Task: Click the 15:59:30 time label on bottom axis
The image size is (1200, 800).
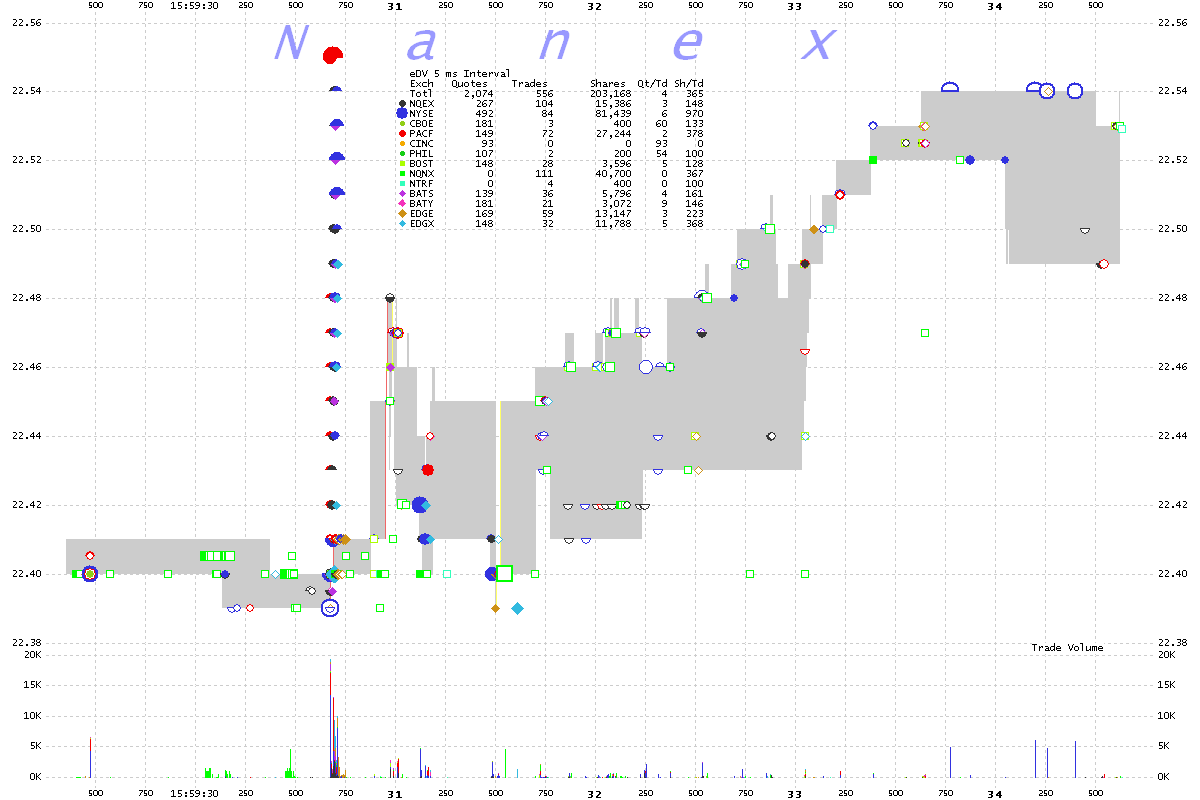Action: [194, 793]
